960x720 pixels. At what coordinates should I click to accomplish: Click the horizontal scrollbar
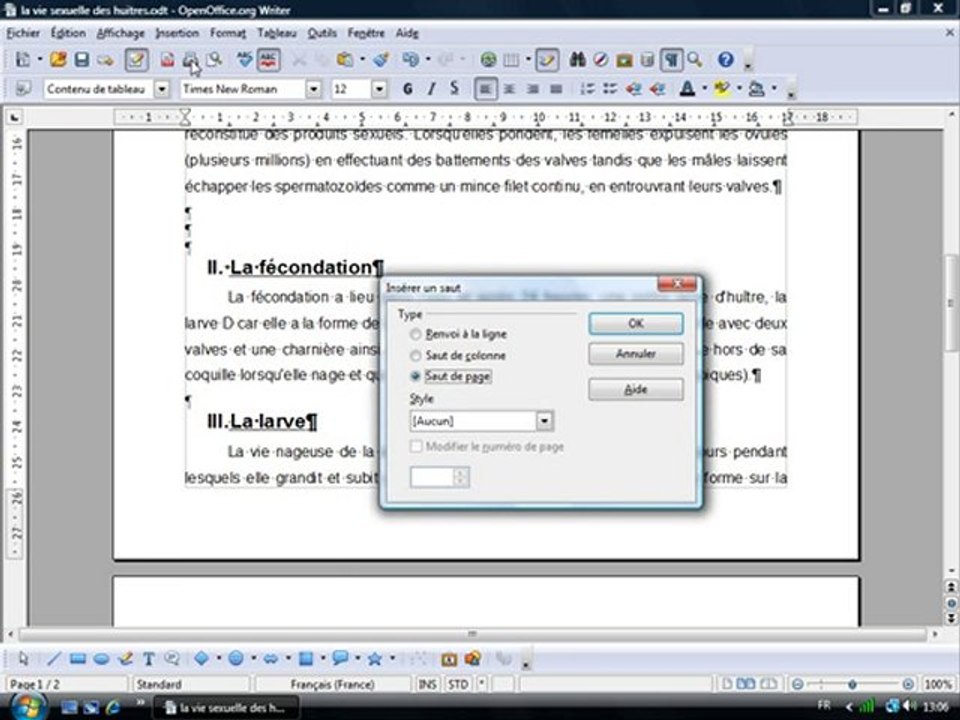[472, 634]
